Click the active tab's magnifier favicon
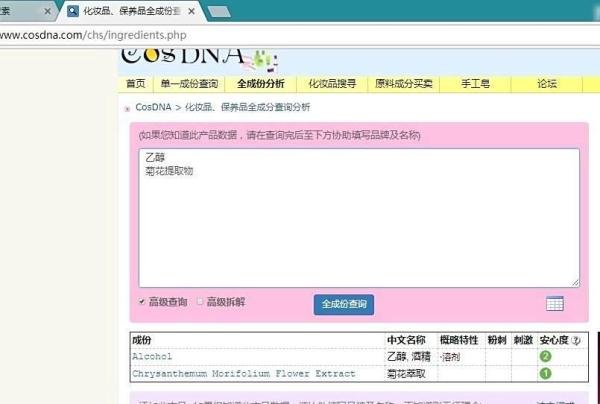Screen dimensions: 600x404 pos(73,11)
